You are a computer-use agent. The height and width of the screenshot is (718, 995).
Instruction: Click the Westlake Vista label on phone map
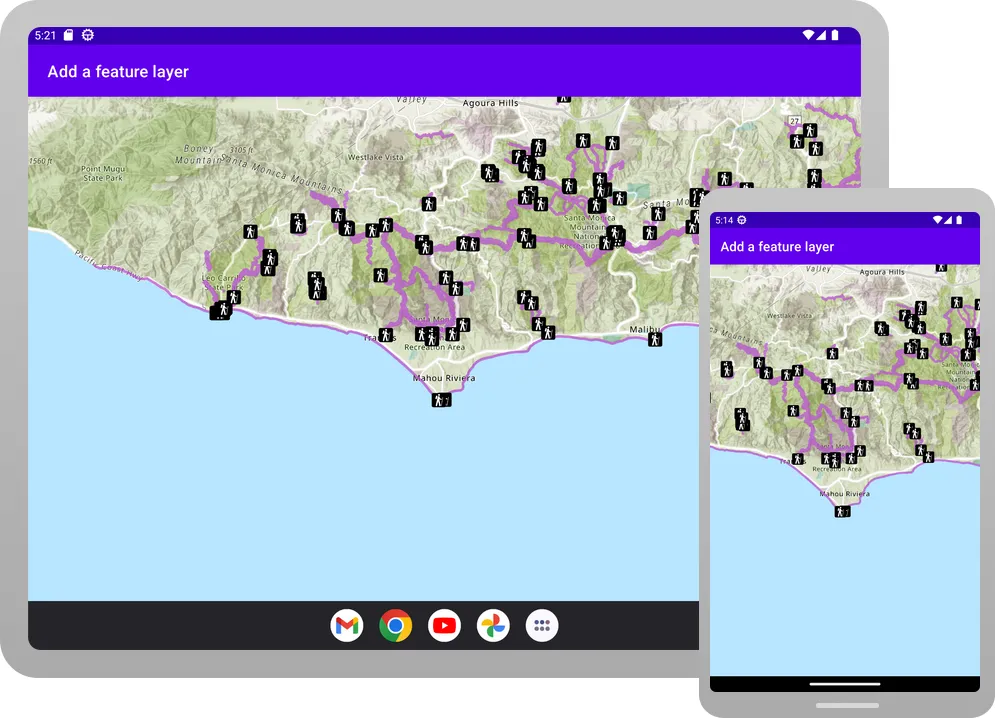tap(789, 316)
